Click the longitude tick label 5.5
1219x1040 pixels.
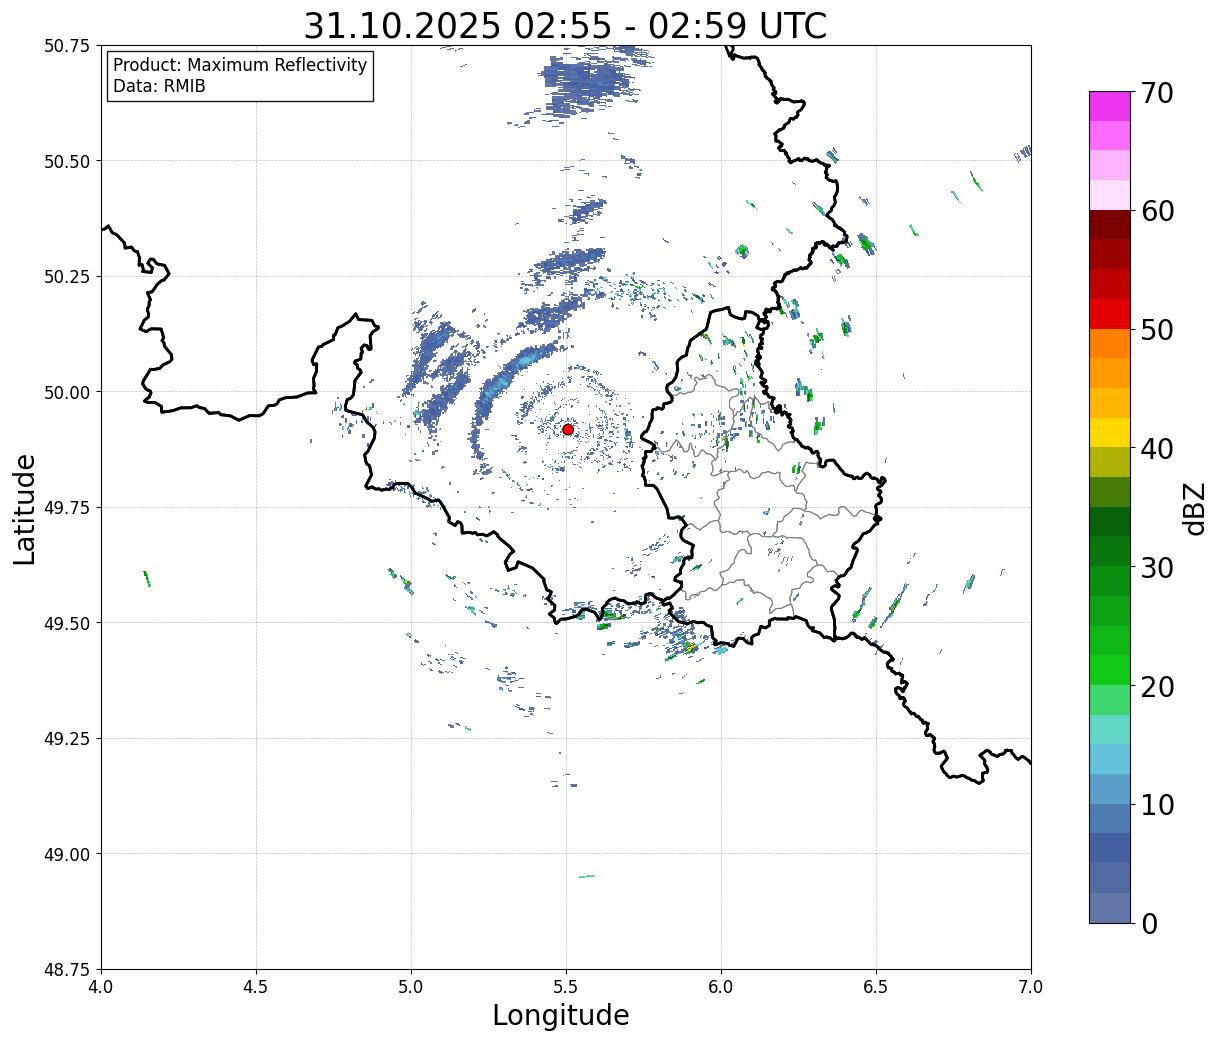pyautogui.click(x=566, y=986)
